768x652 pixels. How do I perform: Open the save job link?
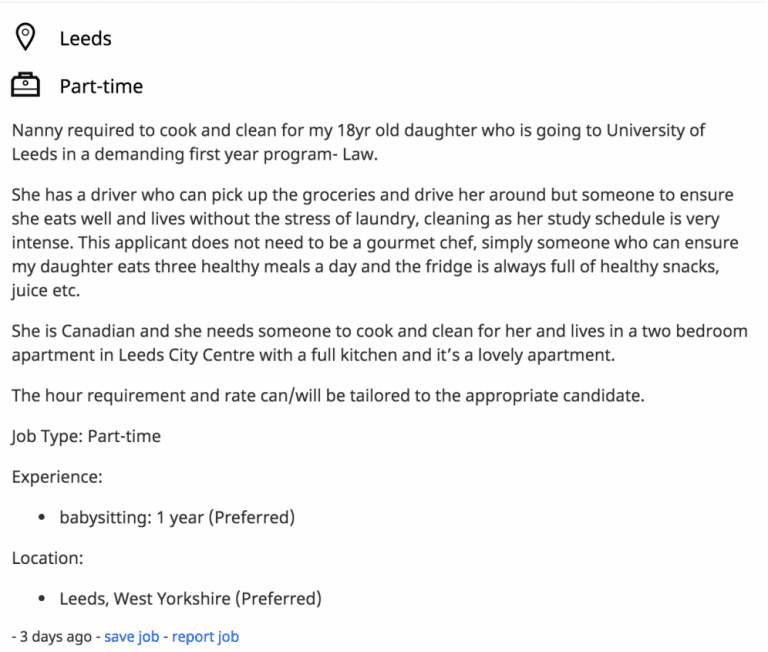tap(132, 636)
